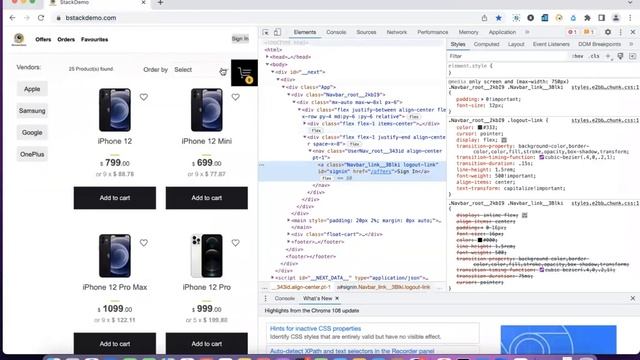Screen dimensions: 640x360
Task: Filter by Google vendor
Action: (32, 133)
